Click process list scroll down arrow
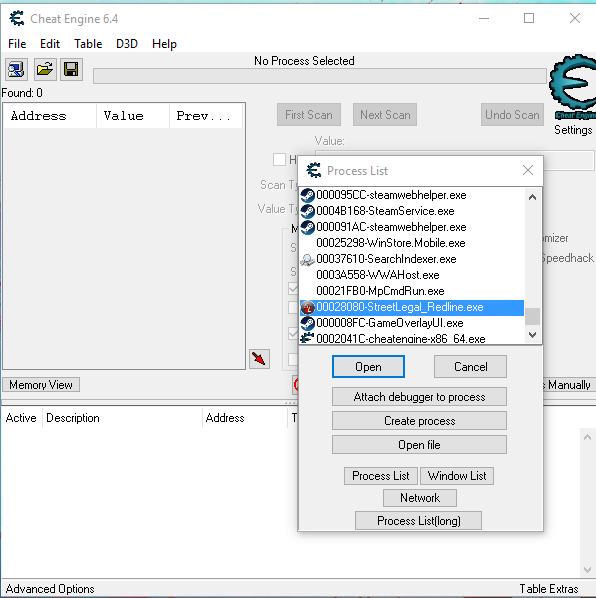596x598 pixels. pyautogui.click(x=533, y=335)
